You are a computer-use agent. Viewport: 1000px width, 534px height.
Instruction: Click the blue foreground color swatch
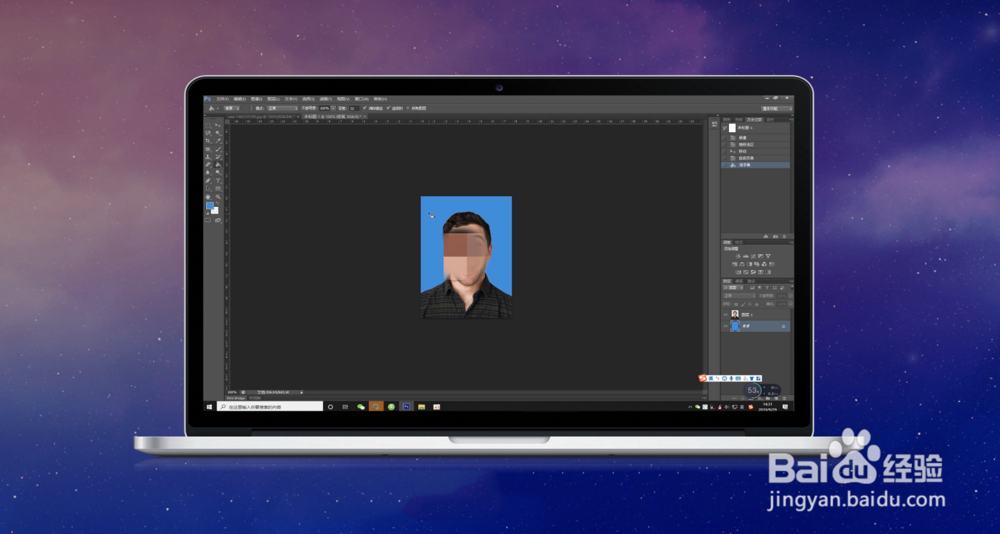coord(210,205)
